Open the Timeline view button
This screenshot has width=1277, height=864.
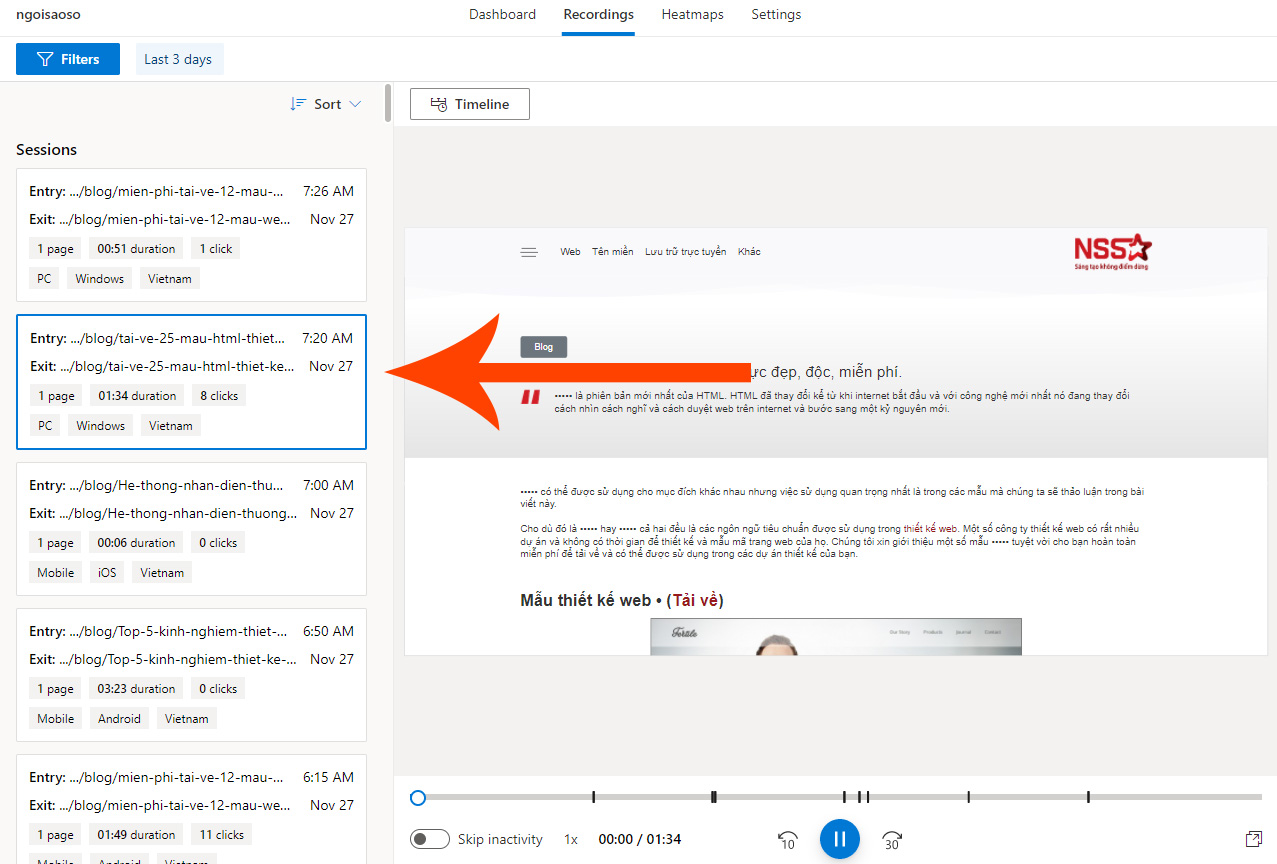coord(470,104)
